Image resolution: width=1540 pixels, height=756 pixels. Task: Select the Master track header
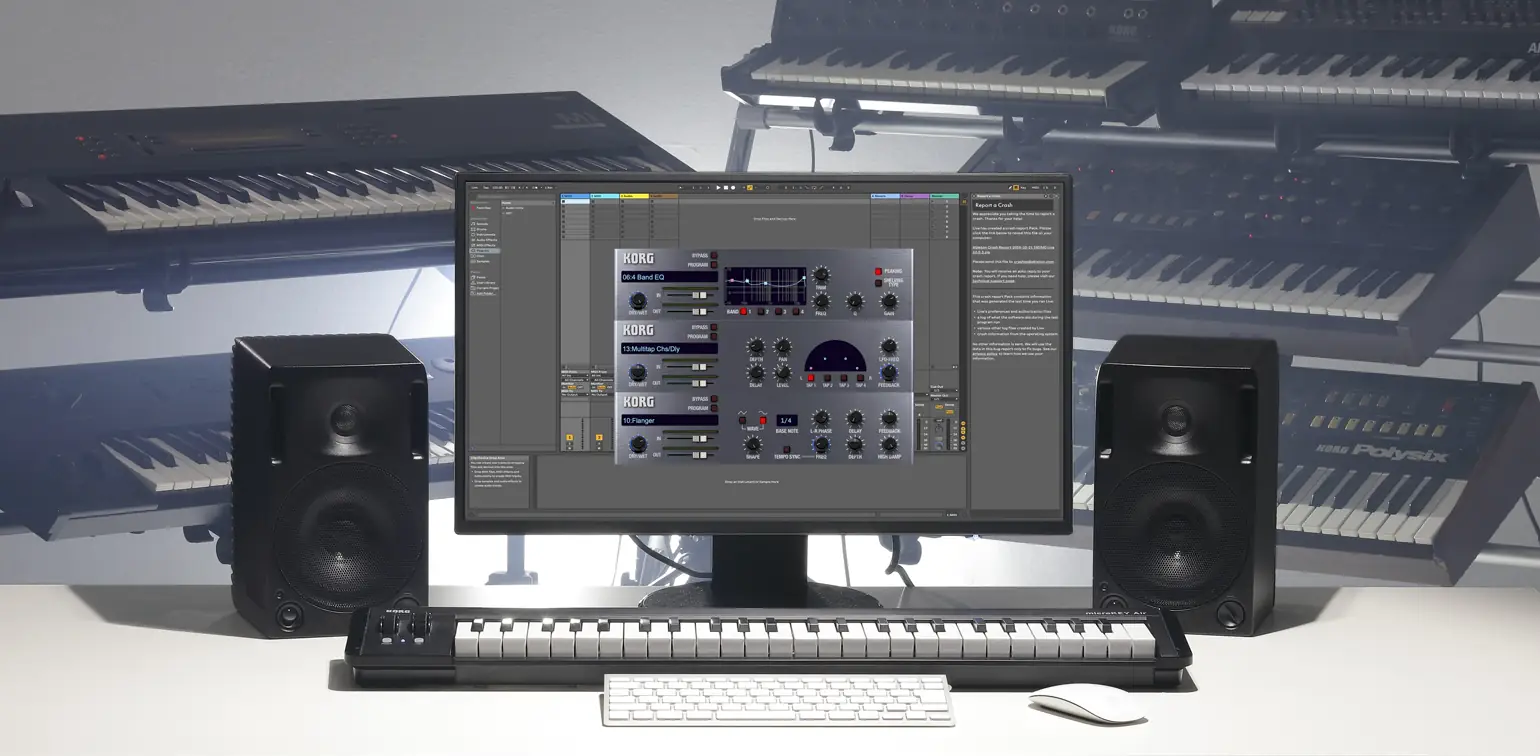point(945,196)
